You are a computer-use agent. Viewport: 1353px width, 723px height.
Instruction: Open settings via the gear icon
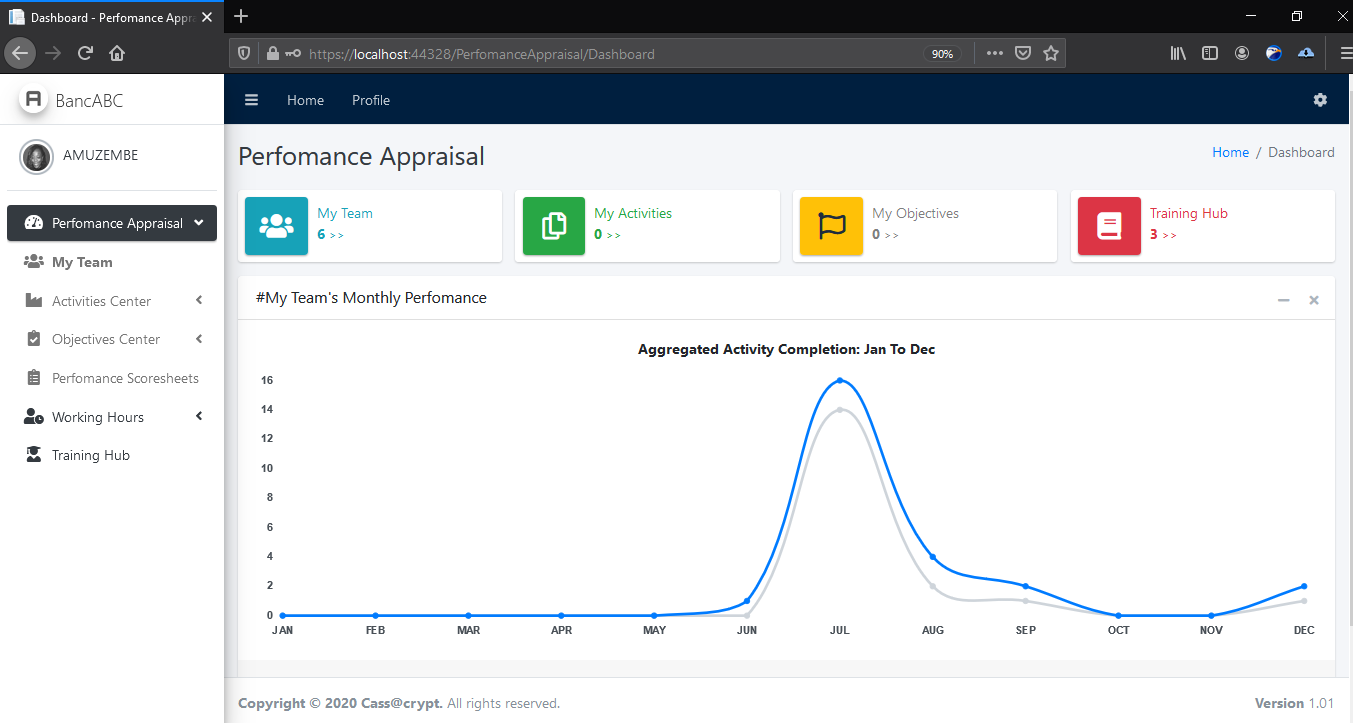pyautogui.click(x=1320, y=100)
